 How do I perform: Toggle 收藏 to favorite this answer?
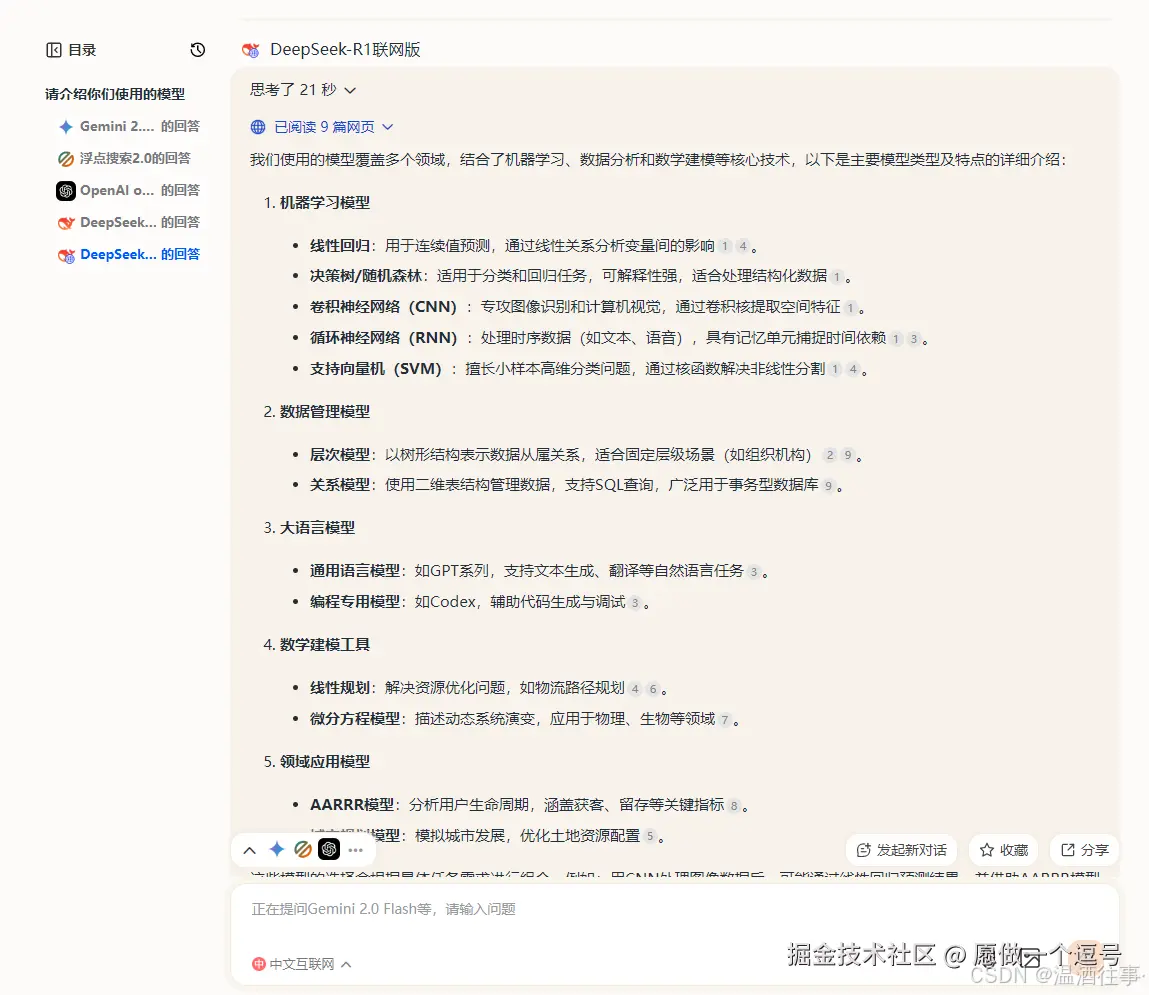(1003, 849)
